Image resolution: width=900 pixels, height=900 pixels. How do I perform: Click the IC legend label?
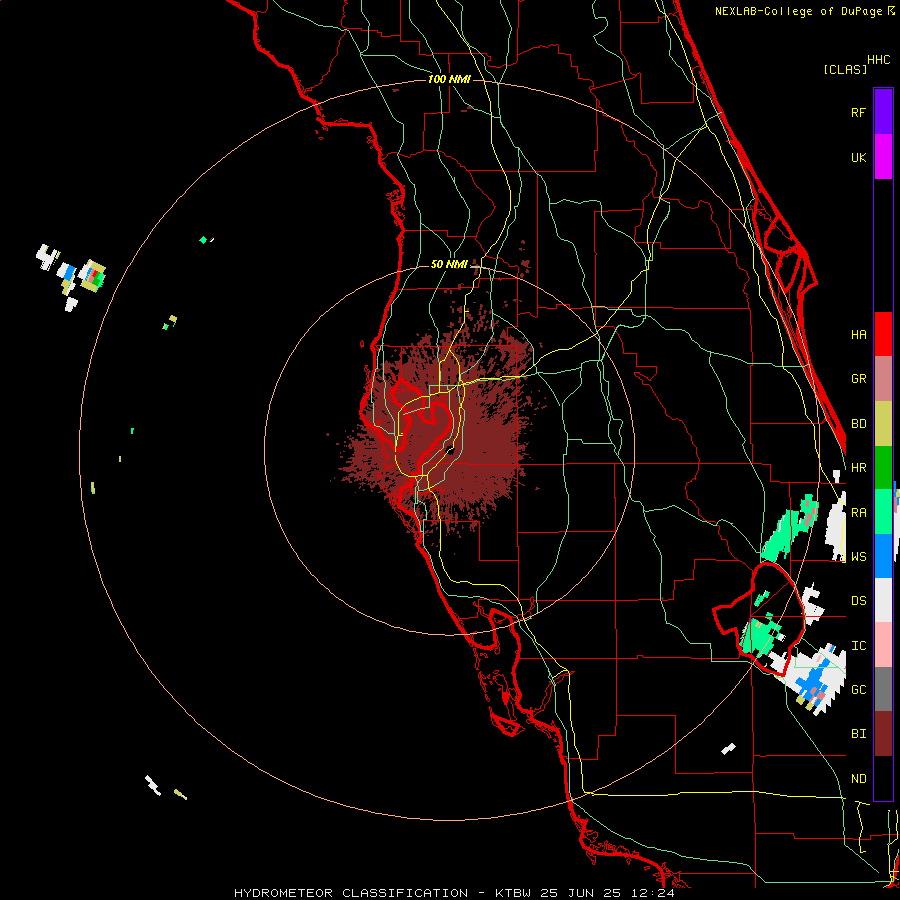858,646
